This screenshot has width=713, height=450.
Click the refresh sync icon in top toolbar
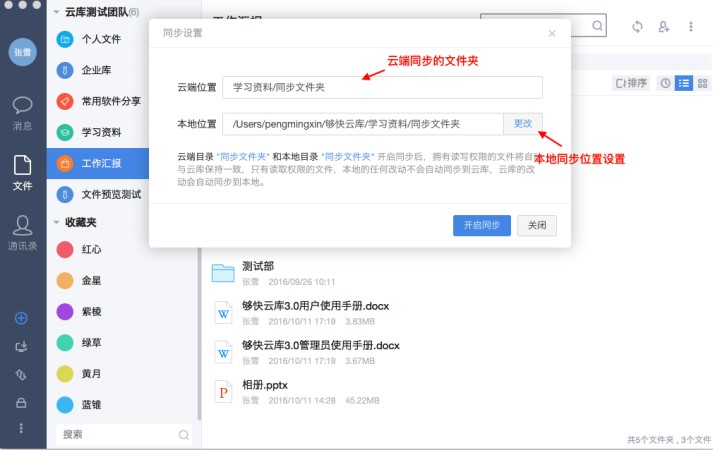638,26
